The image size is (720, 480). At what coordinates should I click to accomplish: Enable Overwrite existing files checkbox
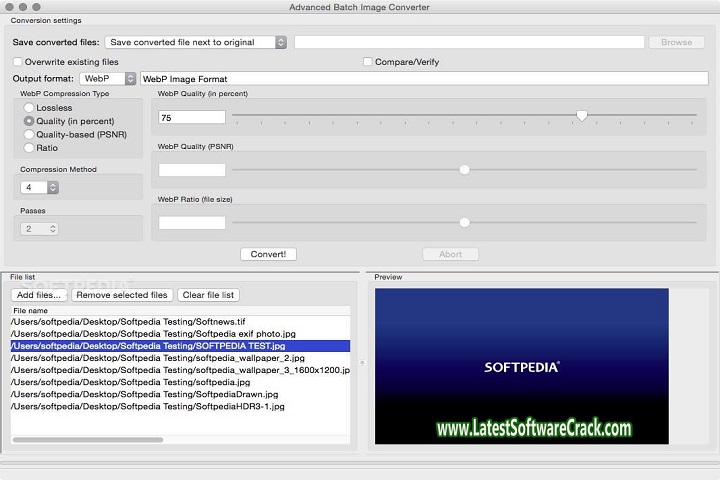tap(18, 62)
